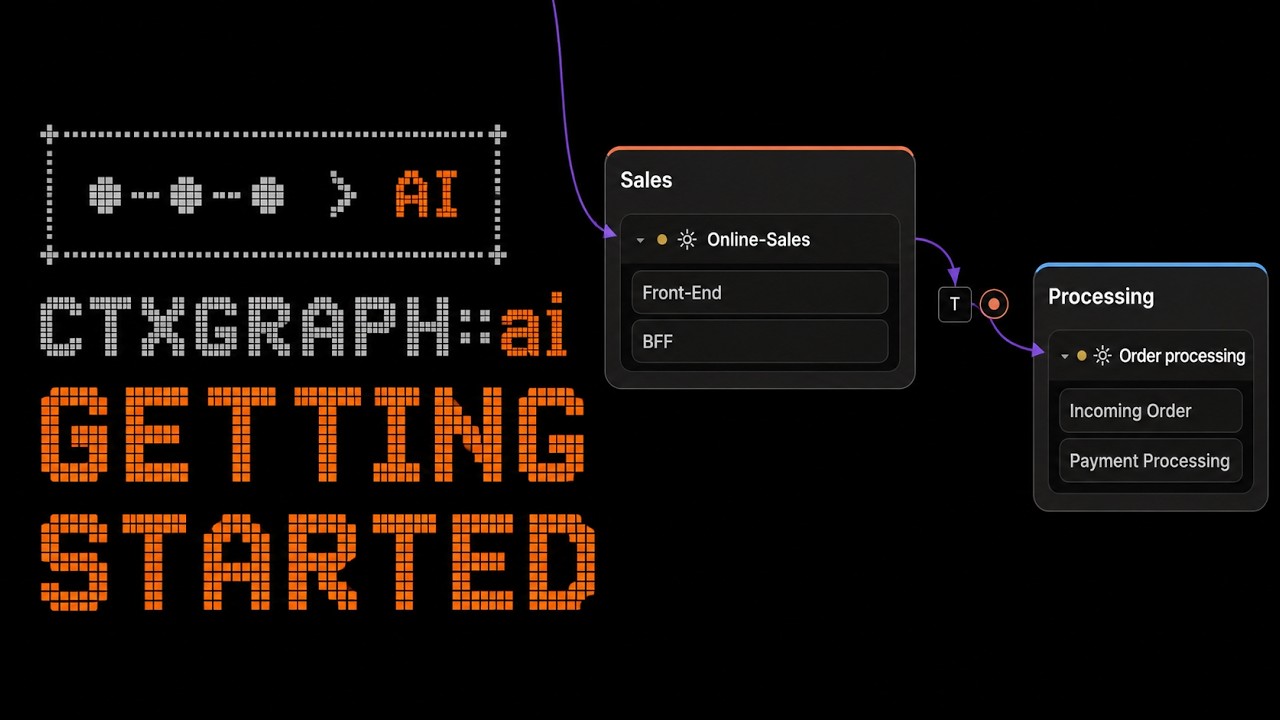
Task: Click the Processing card title
Action: (x=1101, y=297)
